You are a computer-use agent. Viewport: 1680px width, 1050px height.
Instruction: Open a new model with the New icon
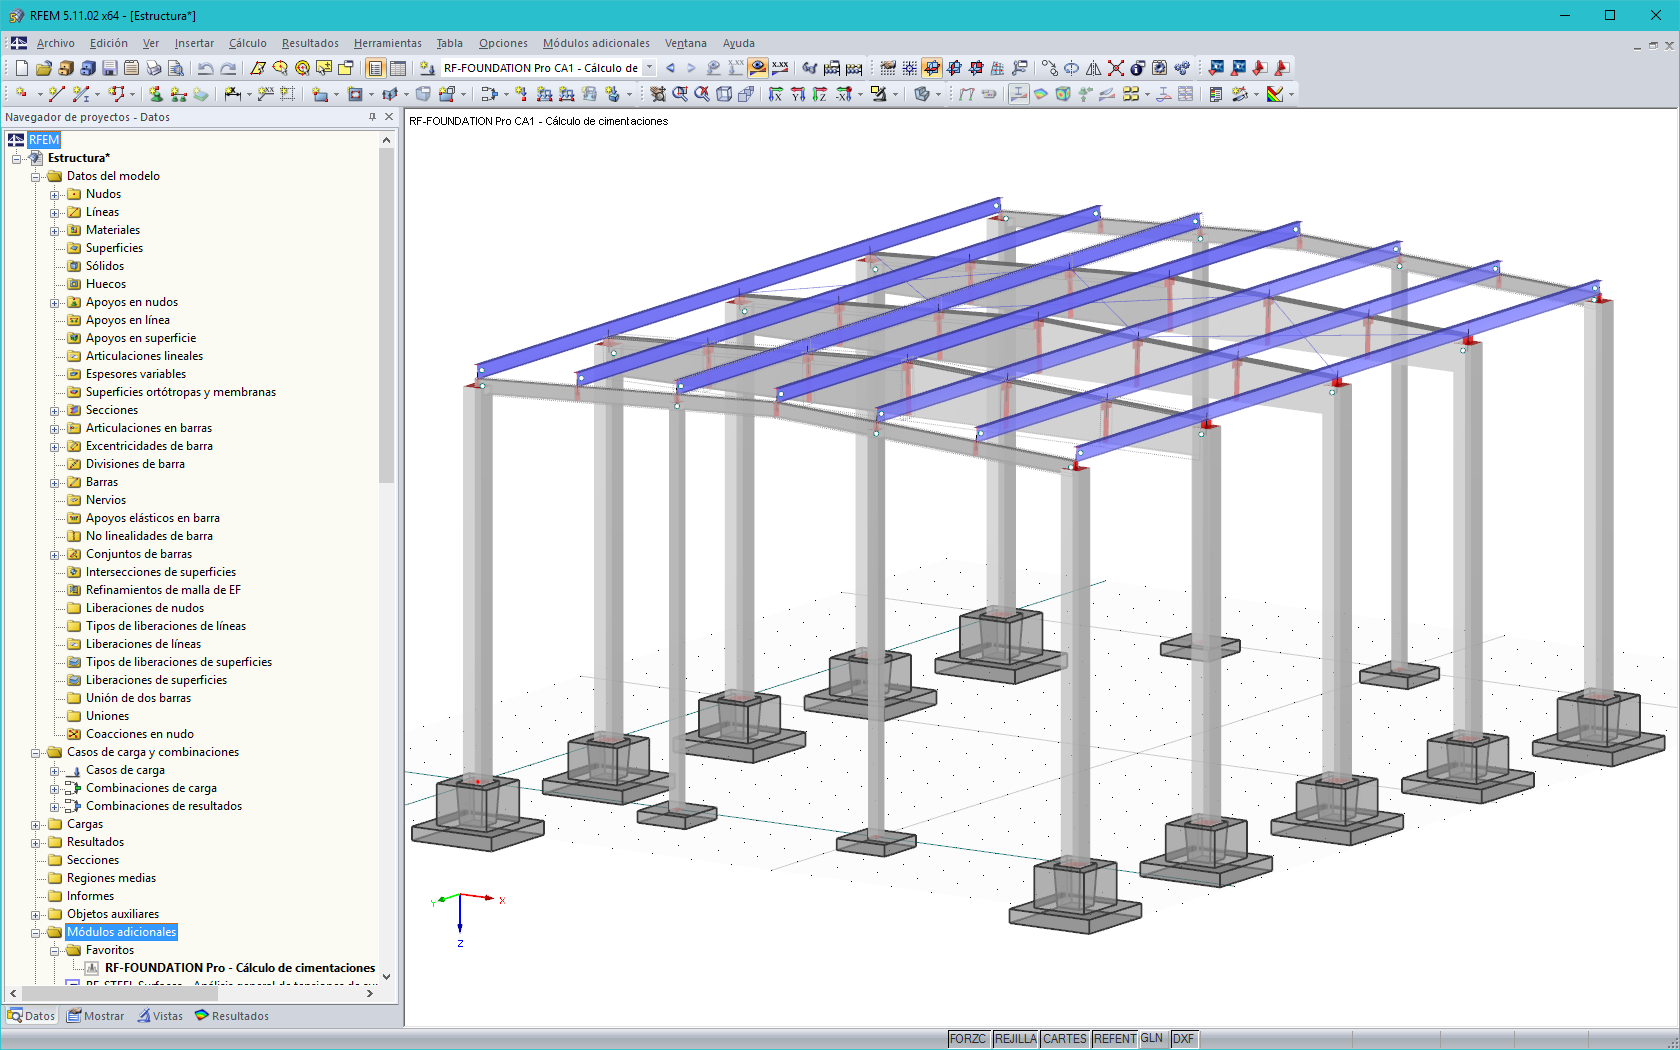(22, 67)
